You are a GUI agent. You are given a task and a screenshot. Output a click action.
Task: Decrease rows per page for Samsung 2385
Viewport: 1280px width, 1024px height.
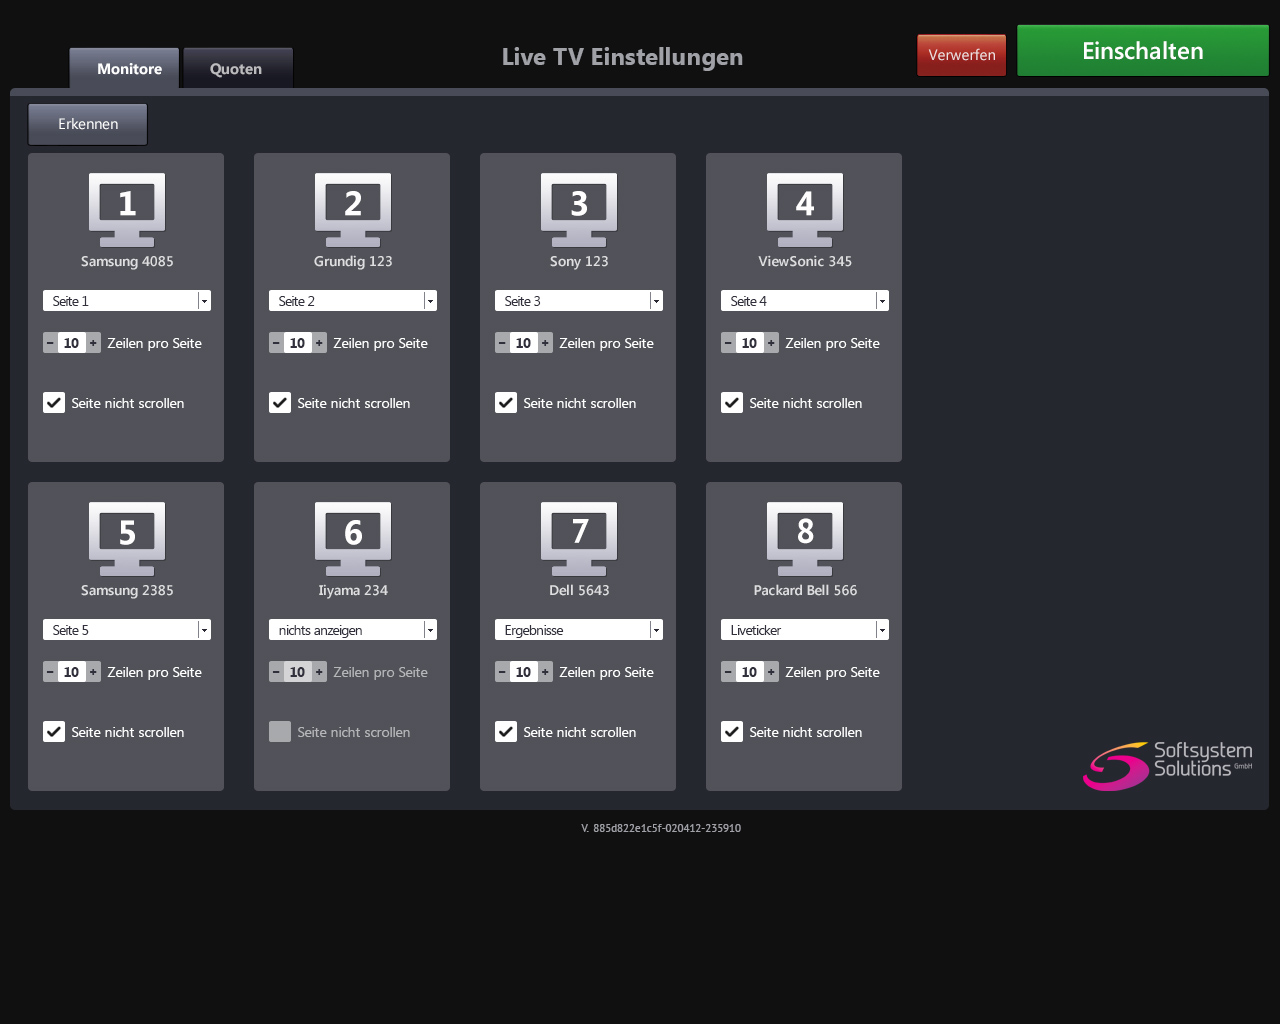pyautogui.click(x=50, y=672)
